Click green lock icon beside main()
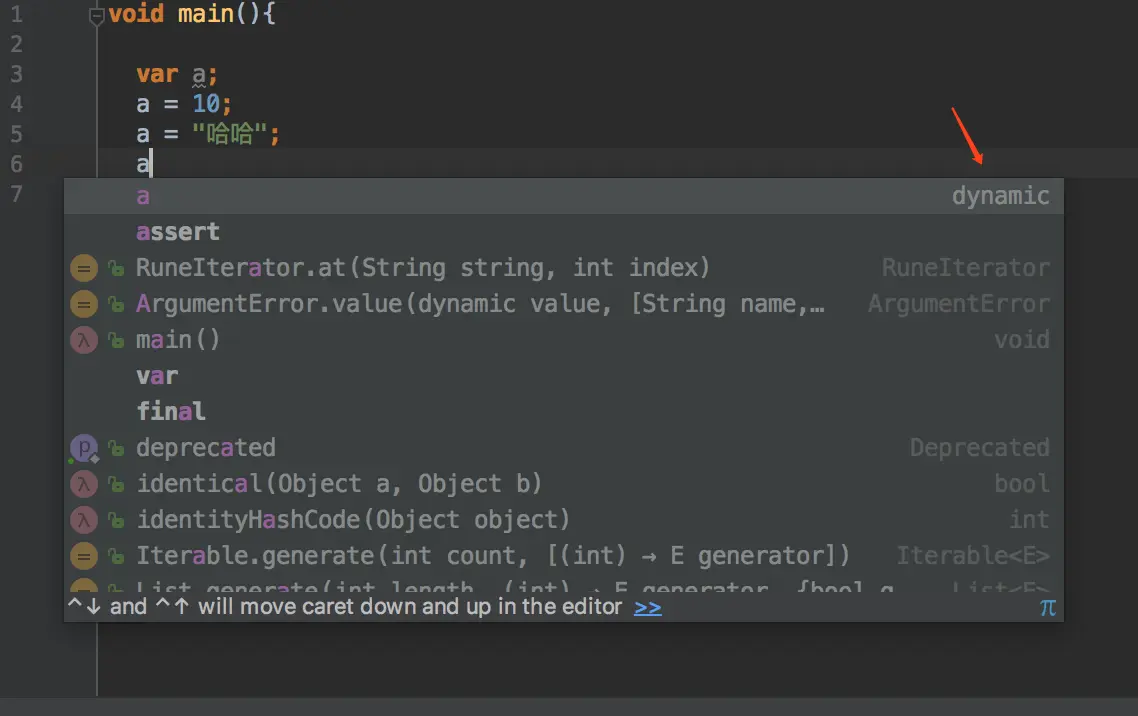This screenshot has height=716, width=1138. coord(116,340)
